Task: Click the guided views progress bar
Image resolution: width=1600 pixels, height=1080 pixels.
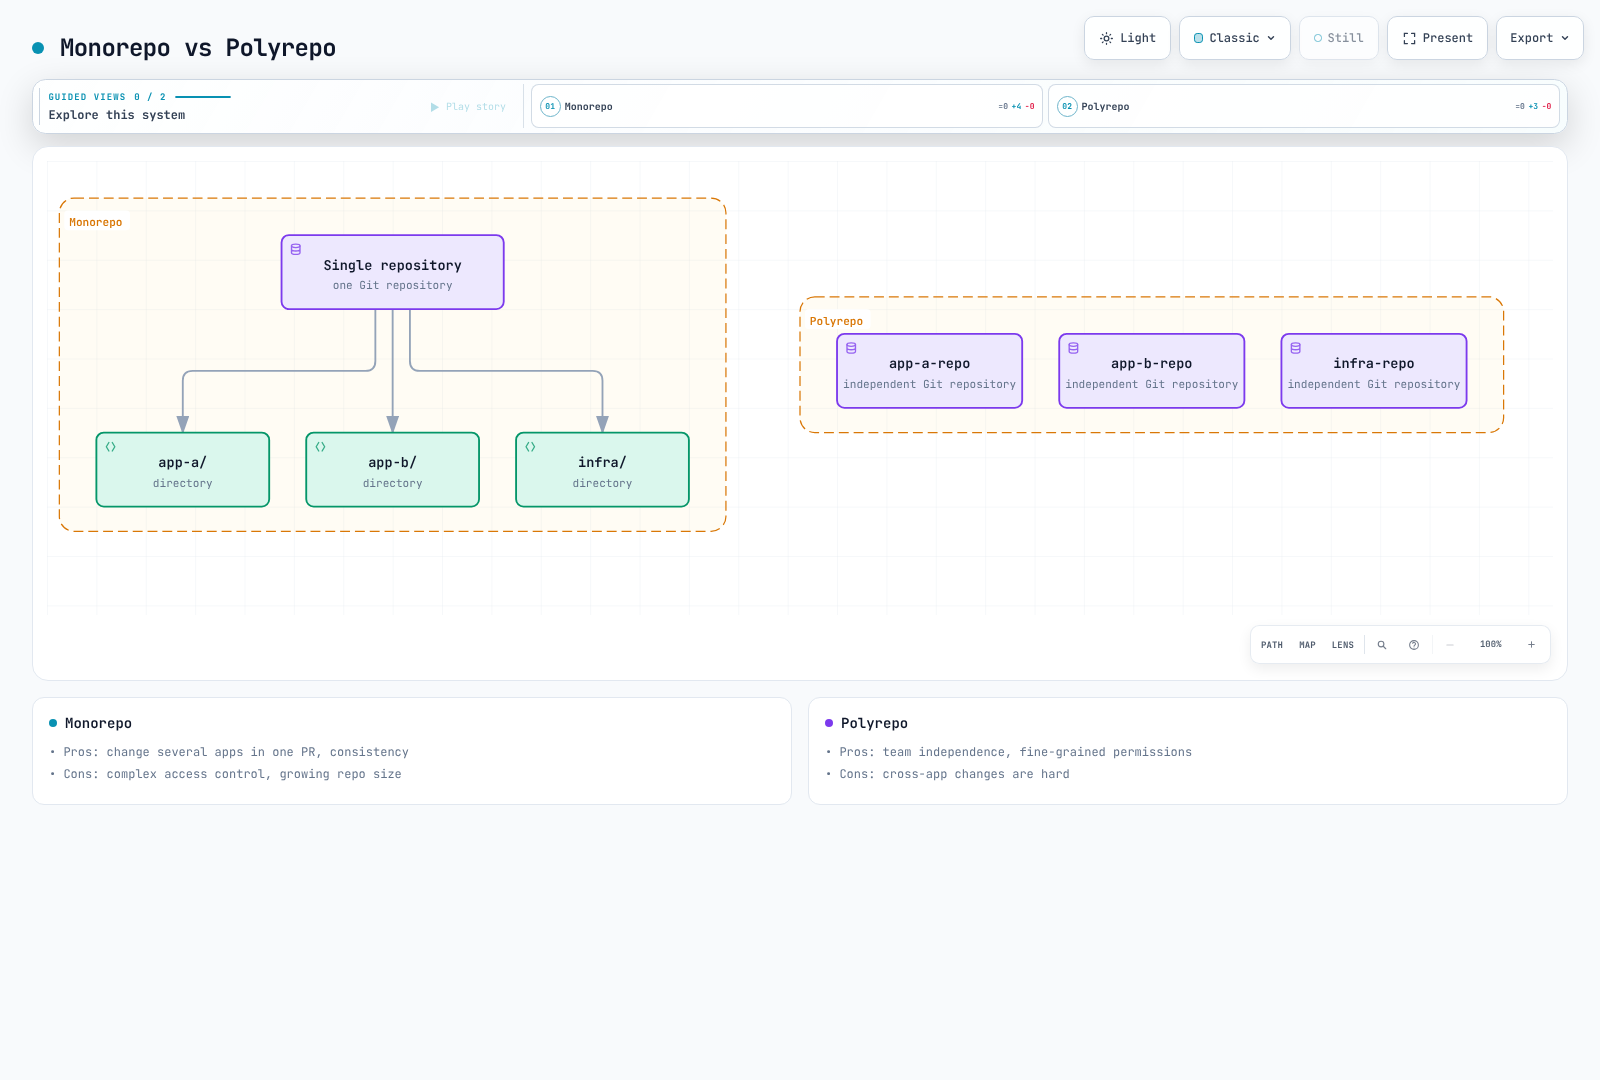Action: 203,97
